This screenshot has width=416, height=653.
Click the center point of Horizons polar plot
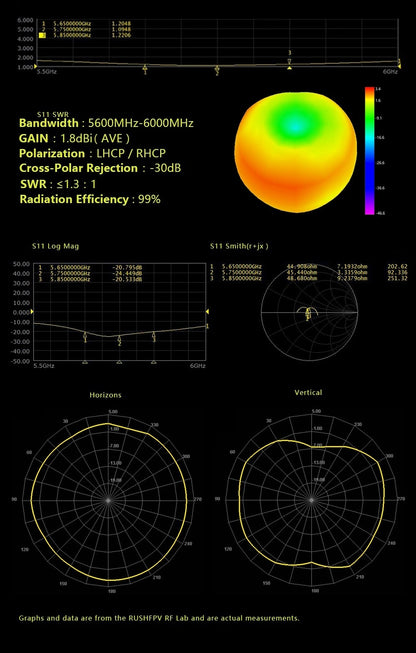click(108, 500)
